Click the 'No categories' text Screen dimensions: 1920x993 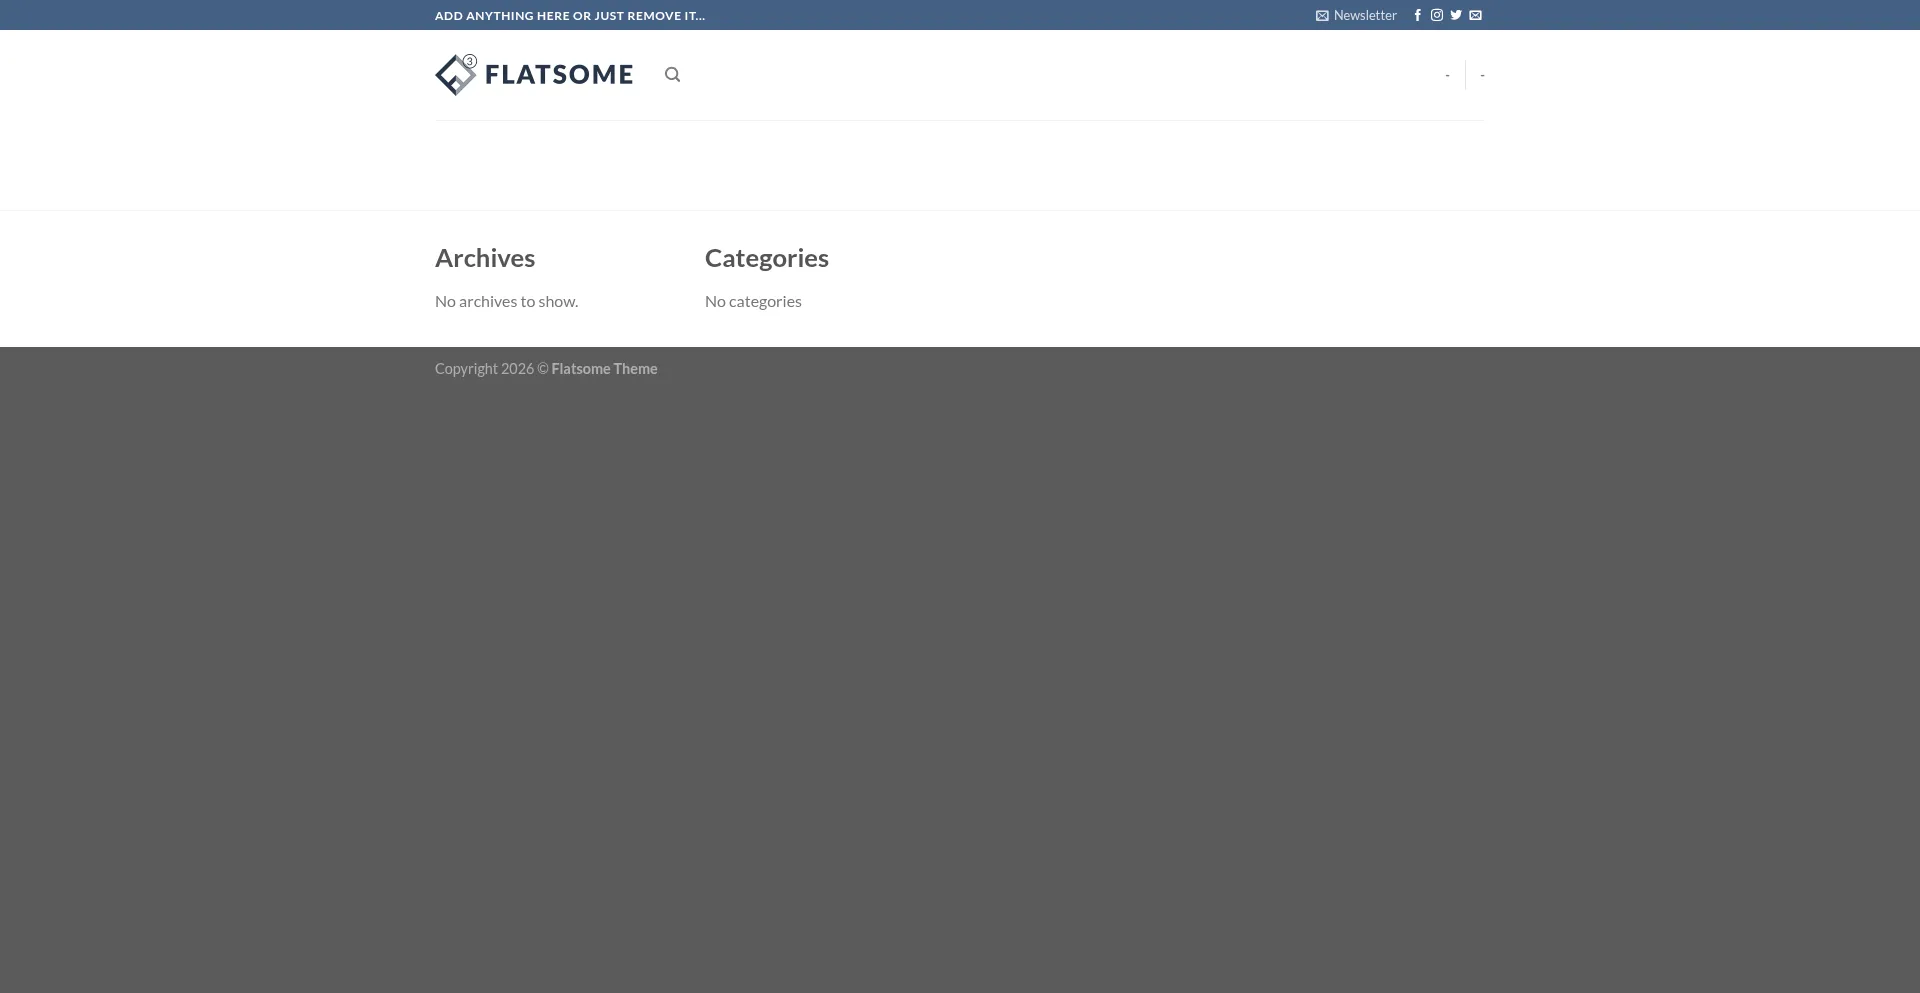pyautogui.click(x=753, y=301)
